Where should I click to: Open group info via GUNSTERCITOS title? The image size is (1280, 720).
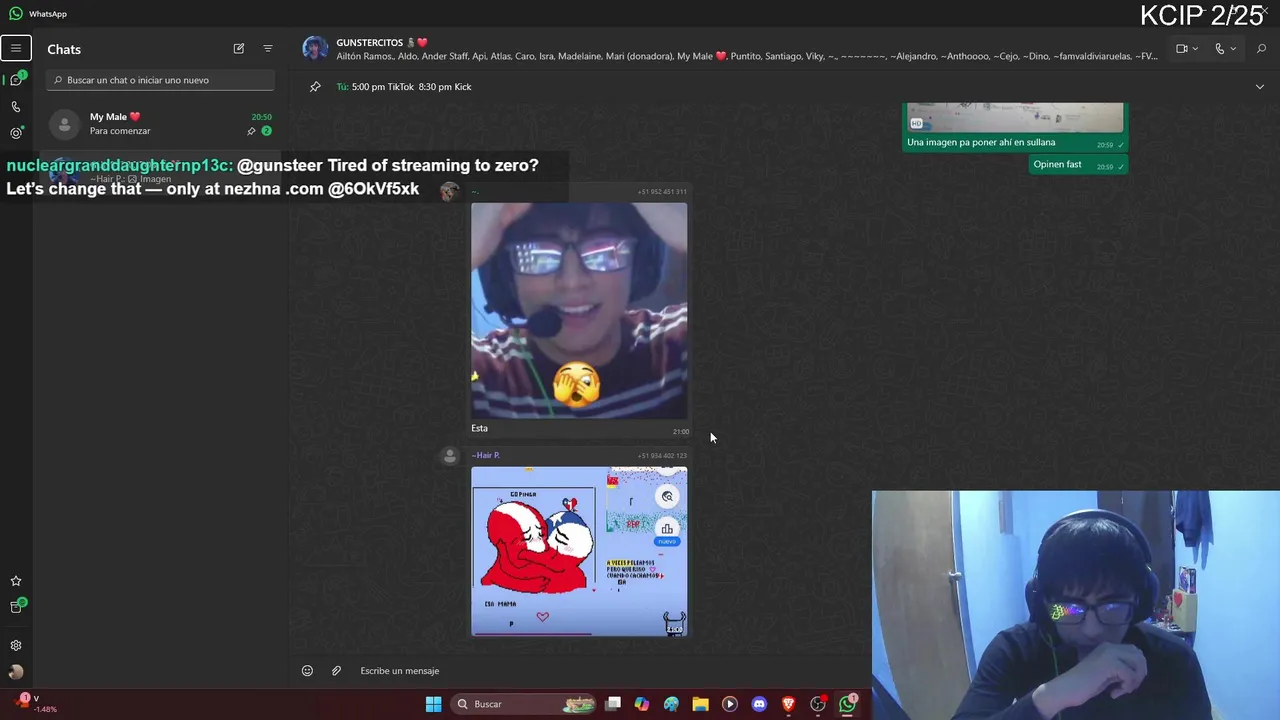pyautogui.click(x=368, y=43)
